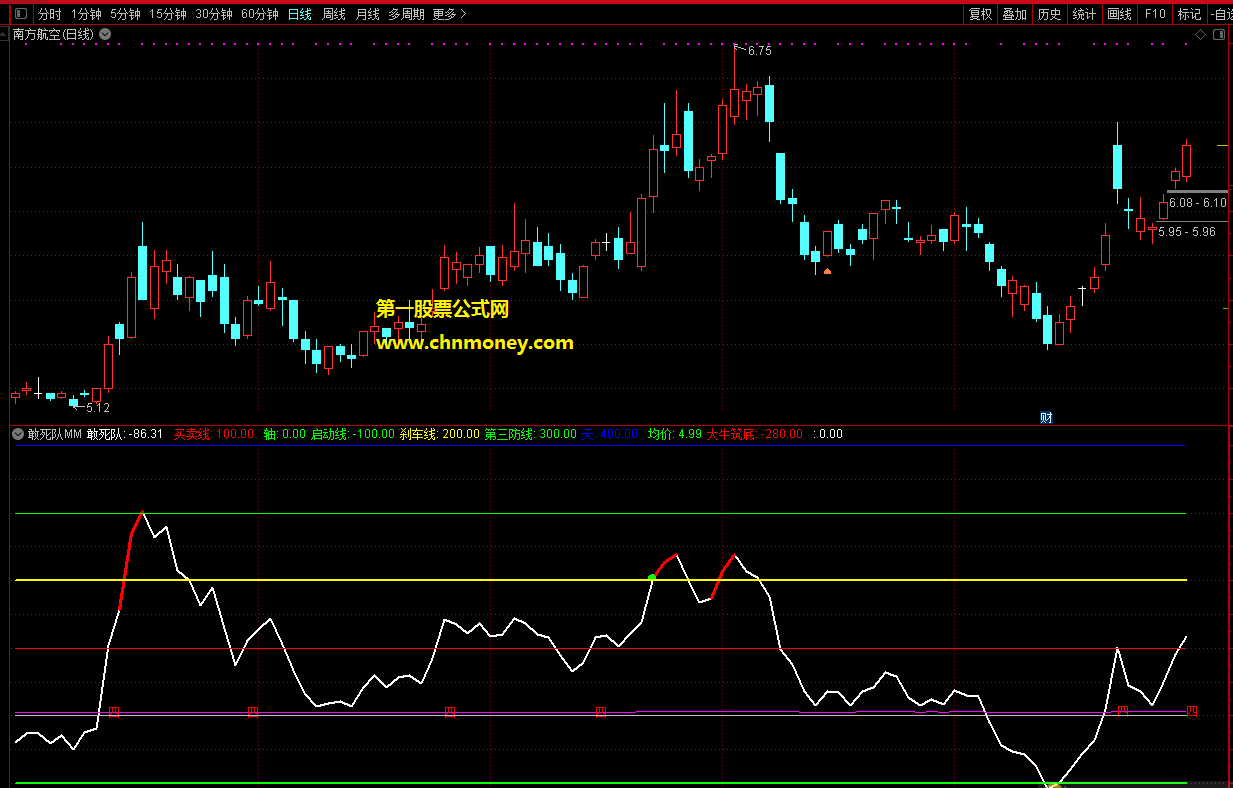Click the green dot signal on indicator line
The height and width of the screenshot is (788, 1233).
(x=652, y=577)
